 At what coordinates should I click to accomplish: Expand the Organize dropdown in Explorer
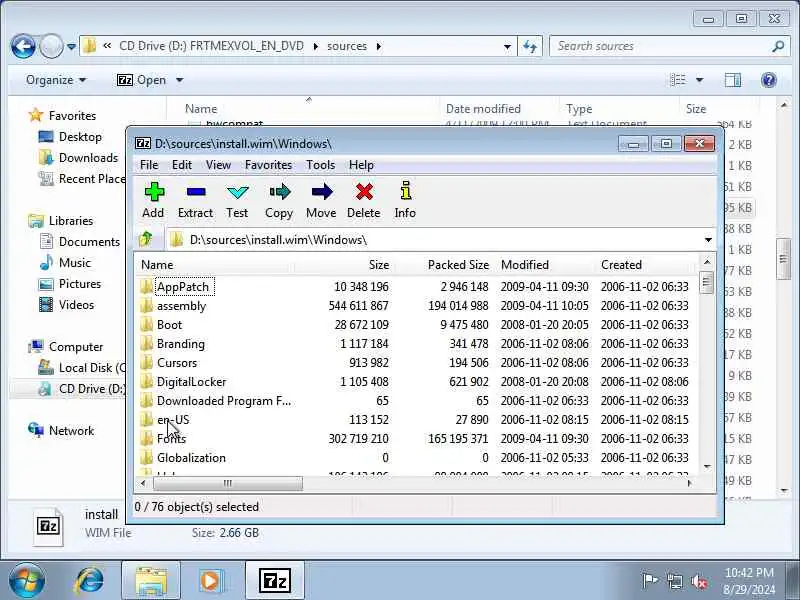coord(56,80)
